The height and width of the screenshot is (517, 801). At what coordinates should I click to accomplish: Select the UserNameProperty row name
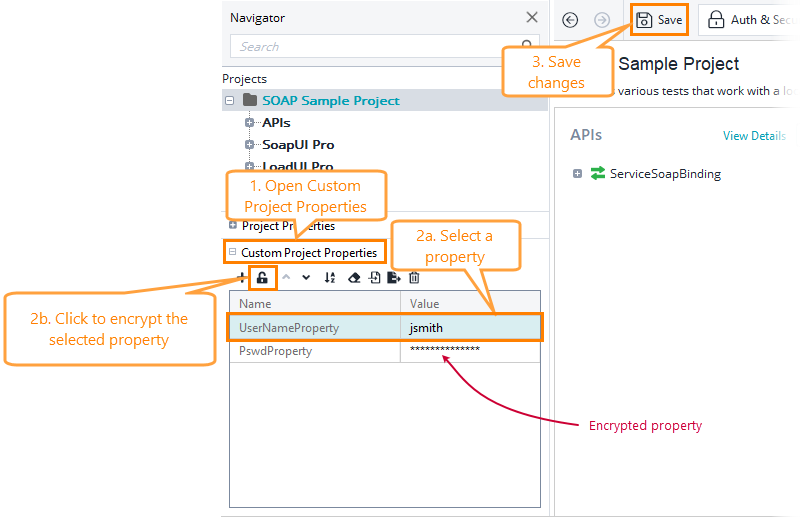[289, 327]
